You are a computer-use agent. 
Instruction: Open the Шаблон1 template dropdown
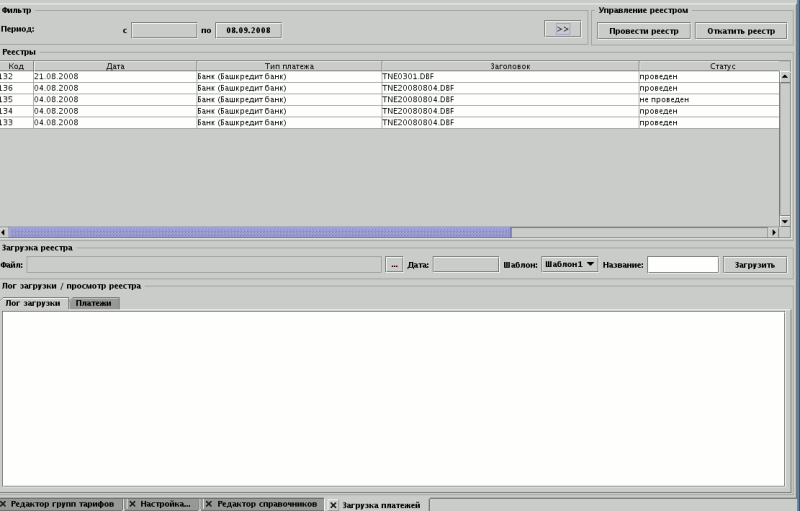pos(569,264)
